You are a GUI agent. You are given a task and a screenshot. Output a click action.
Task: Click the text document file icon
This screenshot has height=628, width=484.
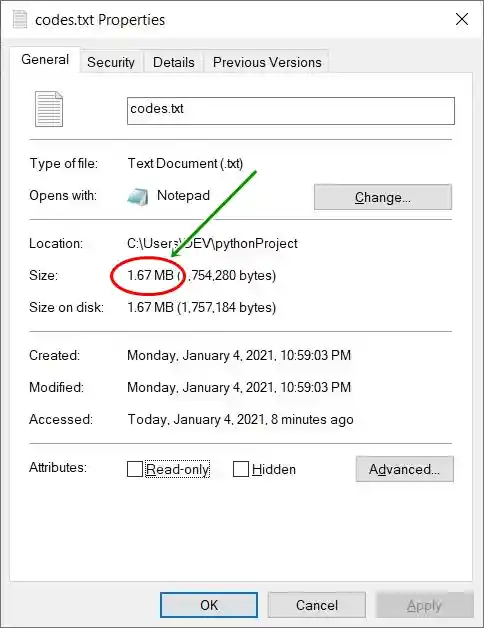[x=49, y=109]
